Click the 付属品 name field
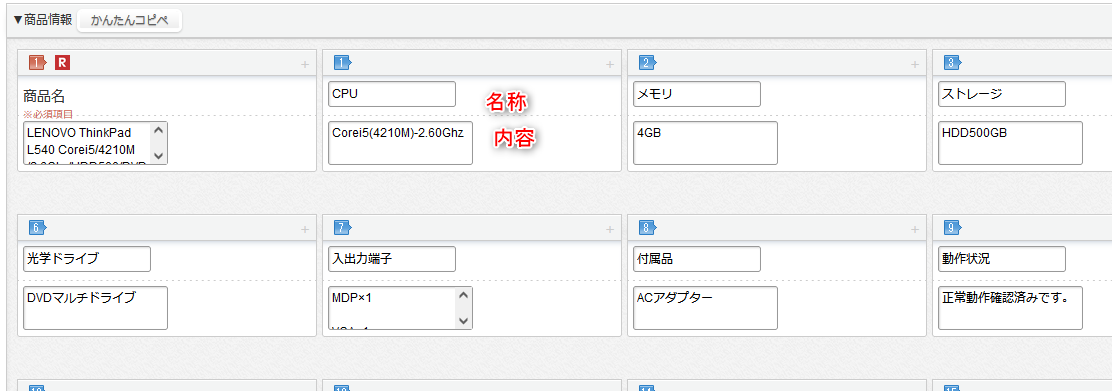This screenshot has height=391, width=1112. (697, 258)
